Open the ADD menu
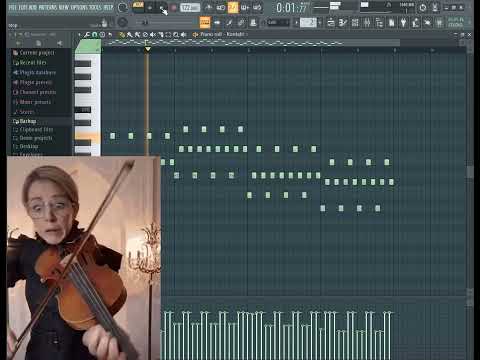The height and width of the screenshot is (360, 480). pyautogui.click(x=33, y=7)
